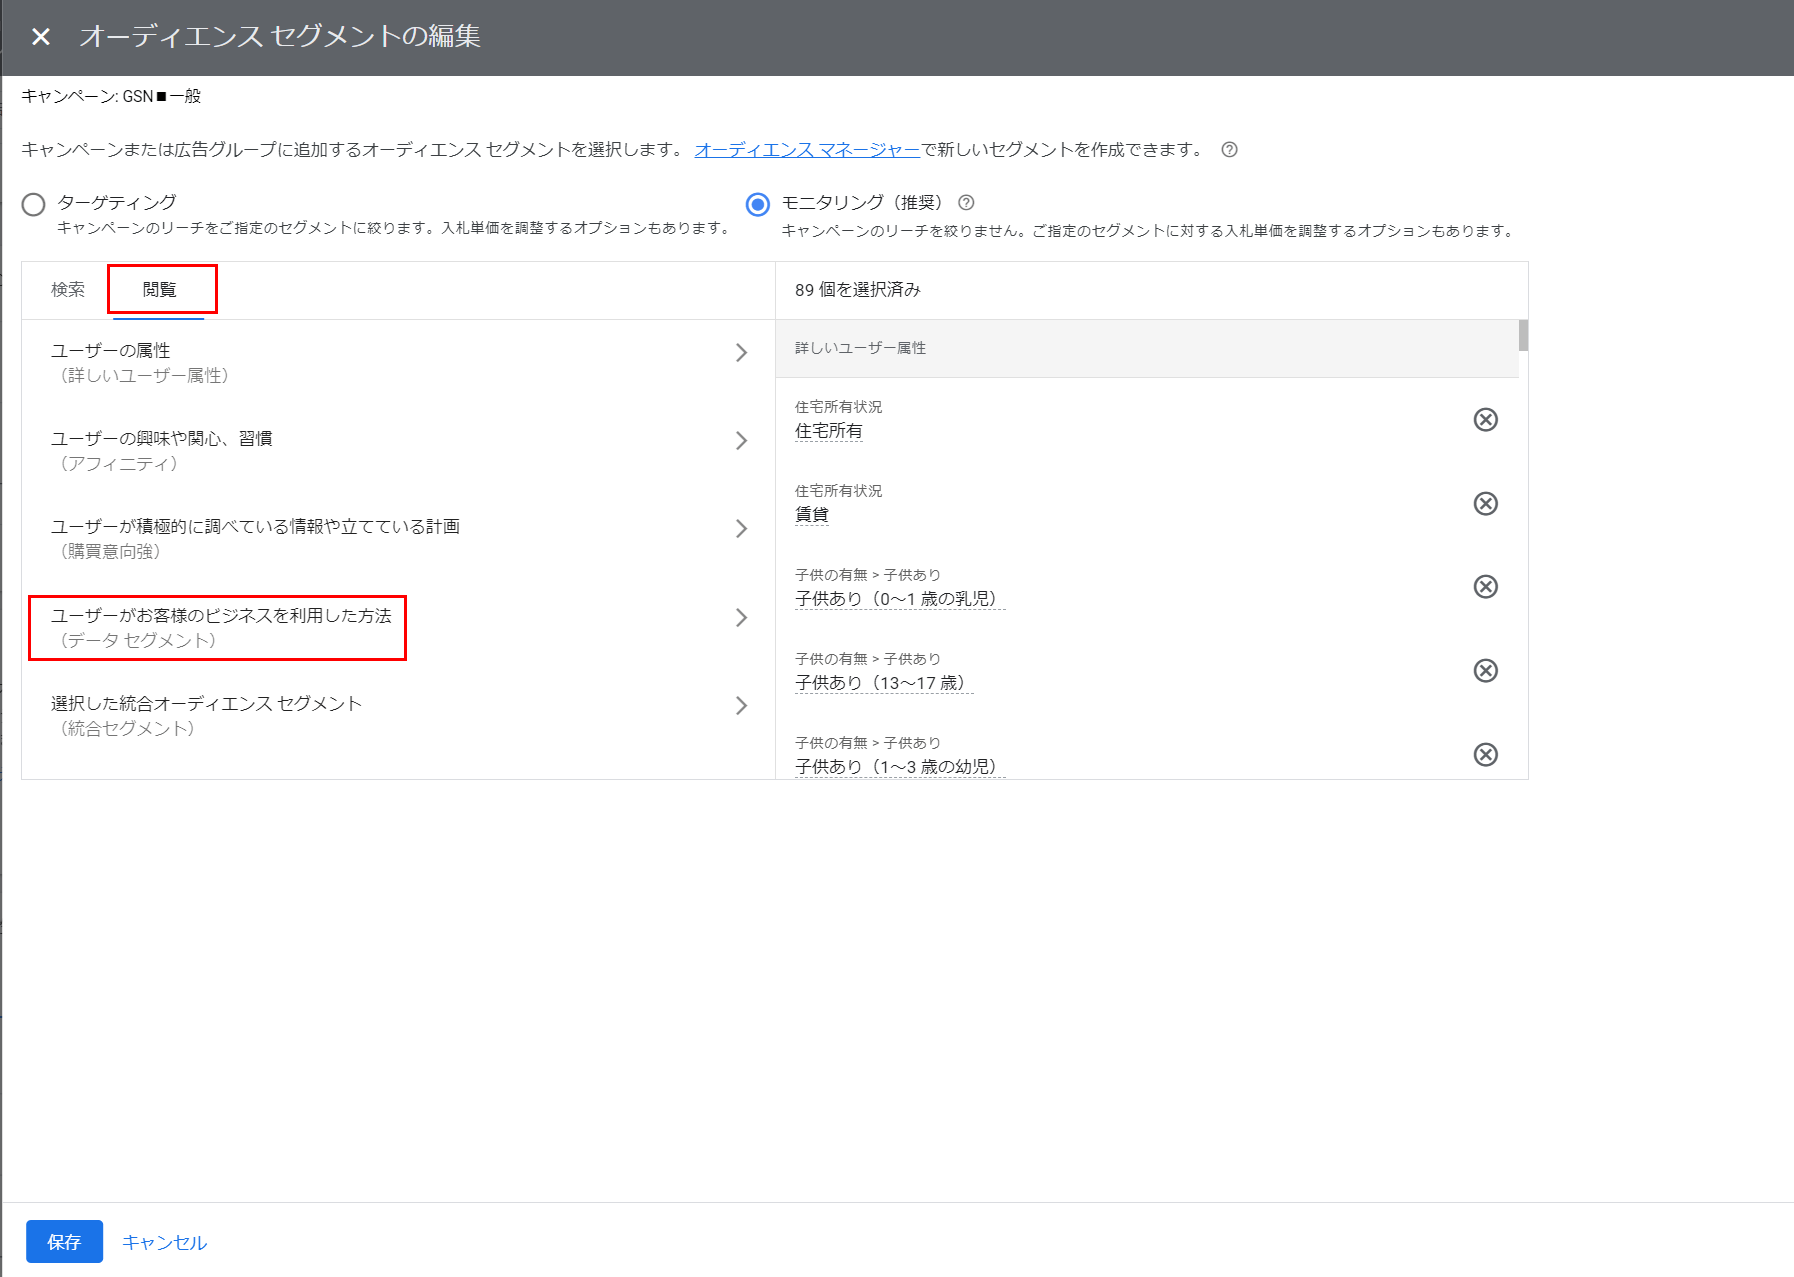Image resolution: width=1794 pixels, height=1277 pixels.
Task: Close the audience segment editor with X
Action: pyautogui.click(x=41, y=37)
